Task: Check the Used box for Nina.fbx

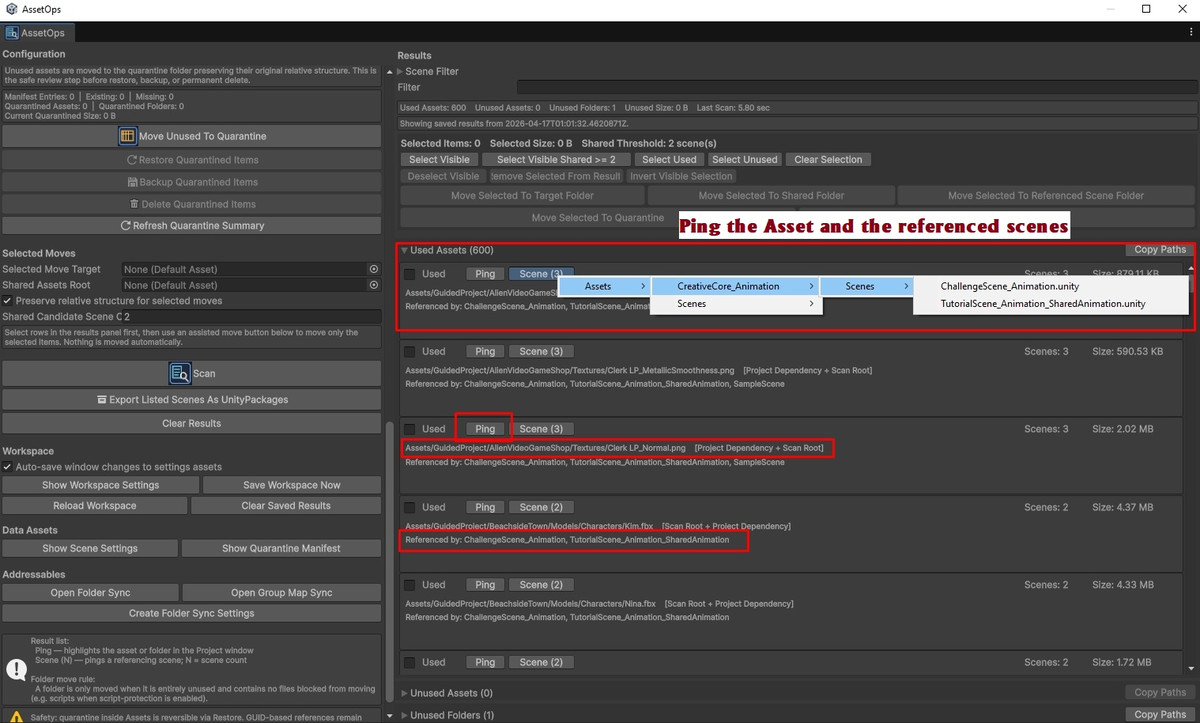Action: pos(409,585)
